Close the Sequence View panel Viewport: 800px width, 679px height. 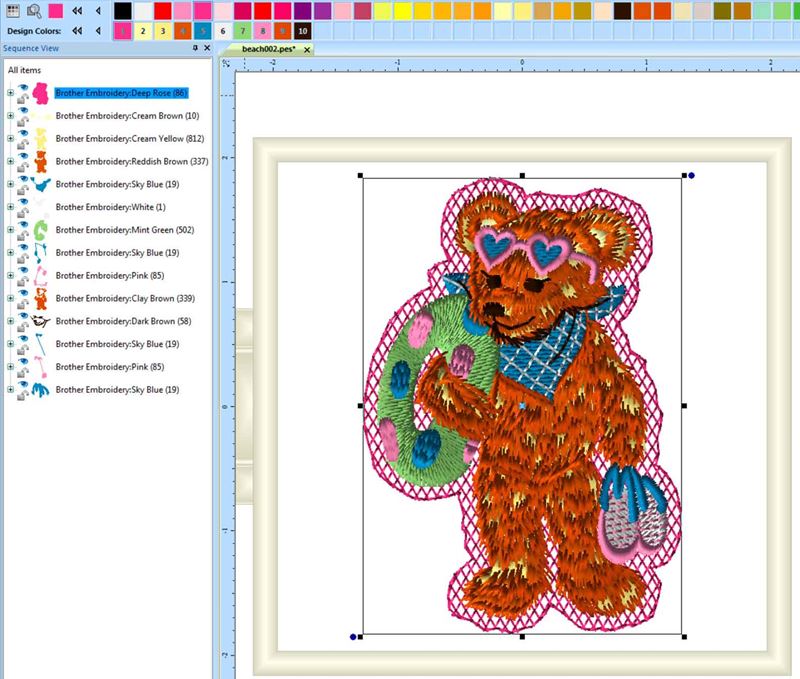207,47
